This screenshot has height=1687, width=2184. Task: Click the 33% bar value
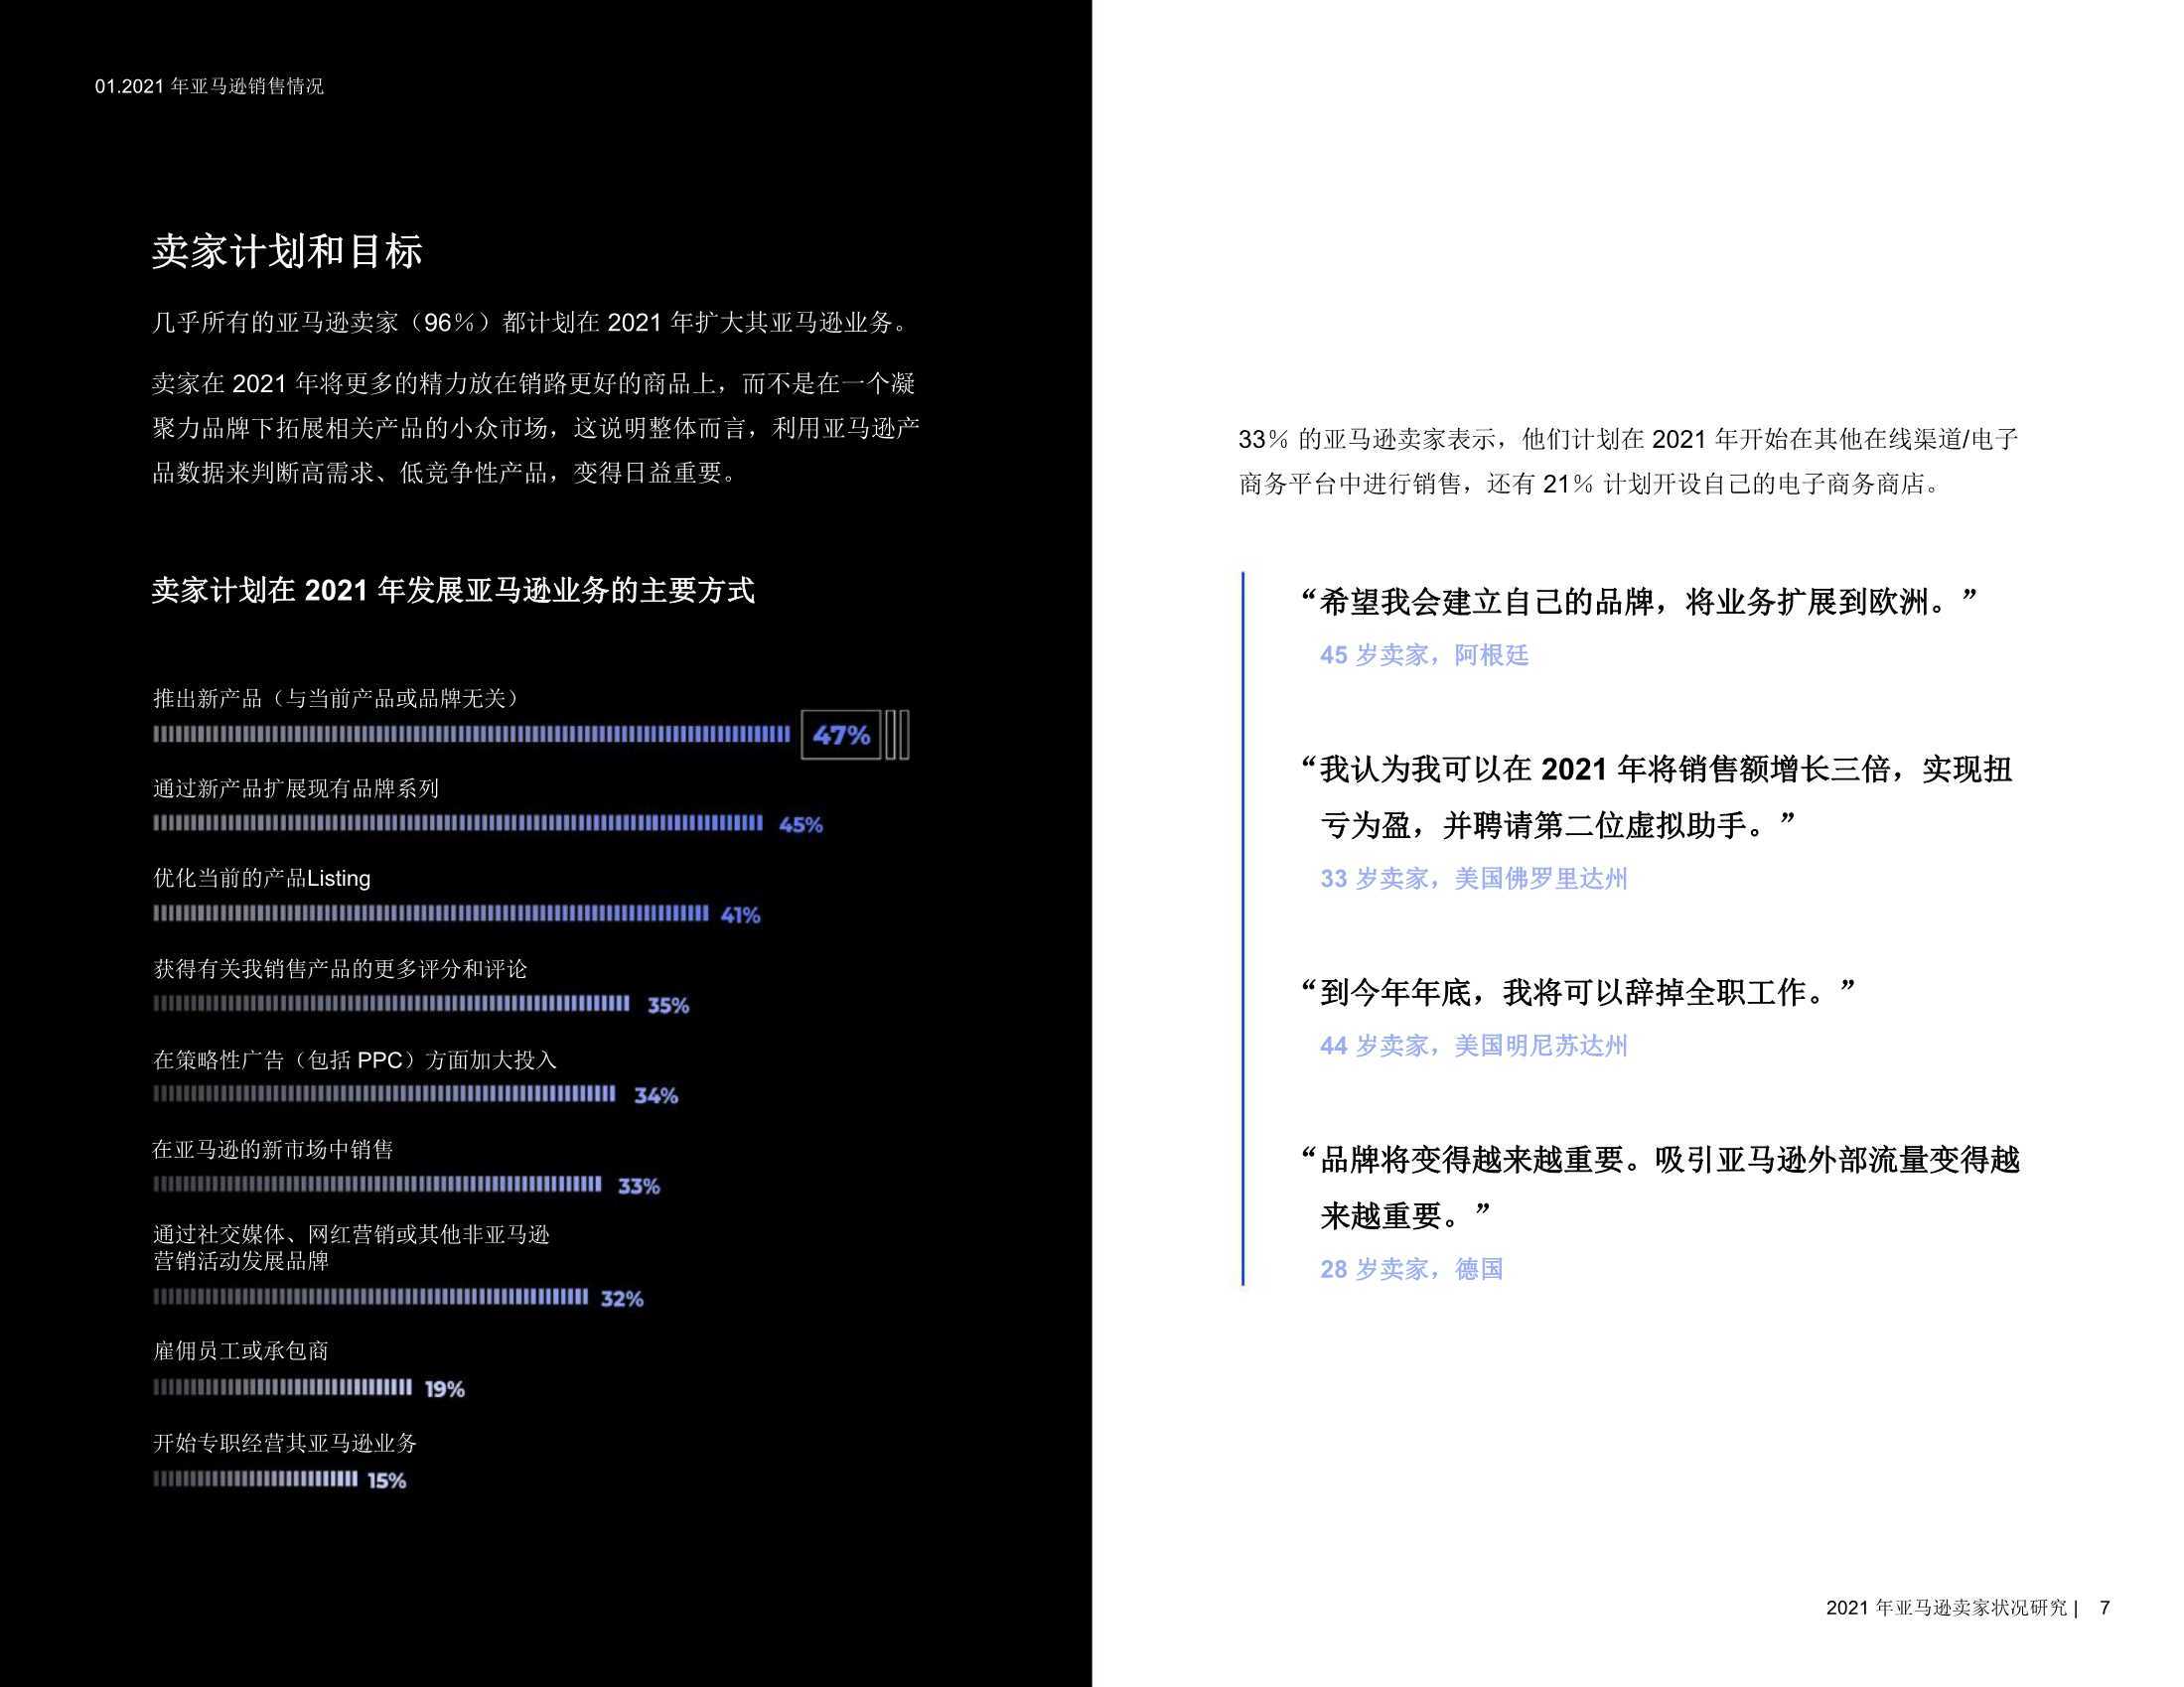pos(639,1186)
